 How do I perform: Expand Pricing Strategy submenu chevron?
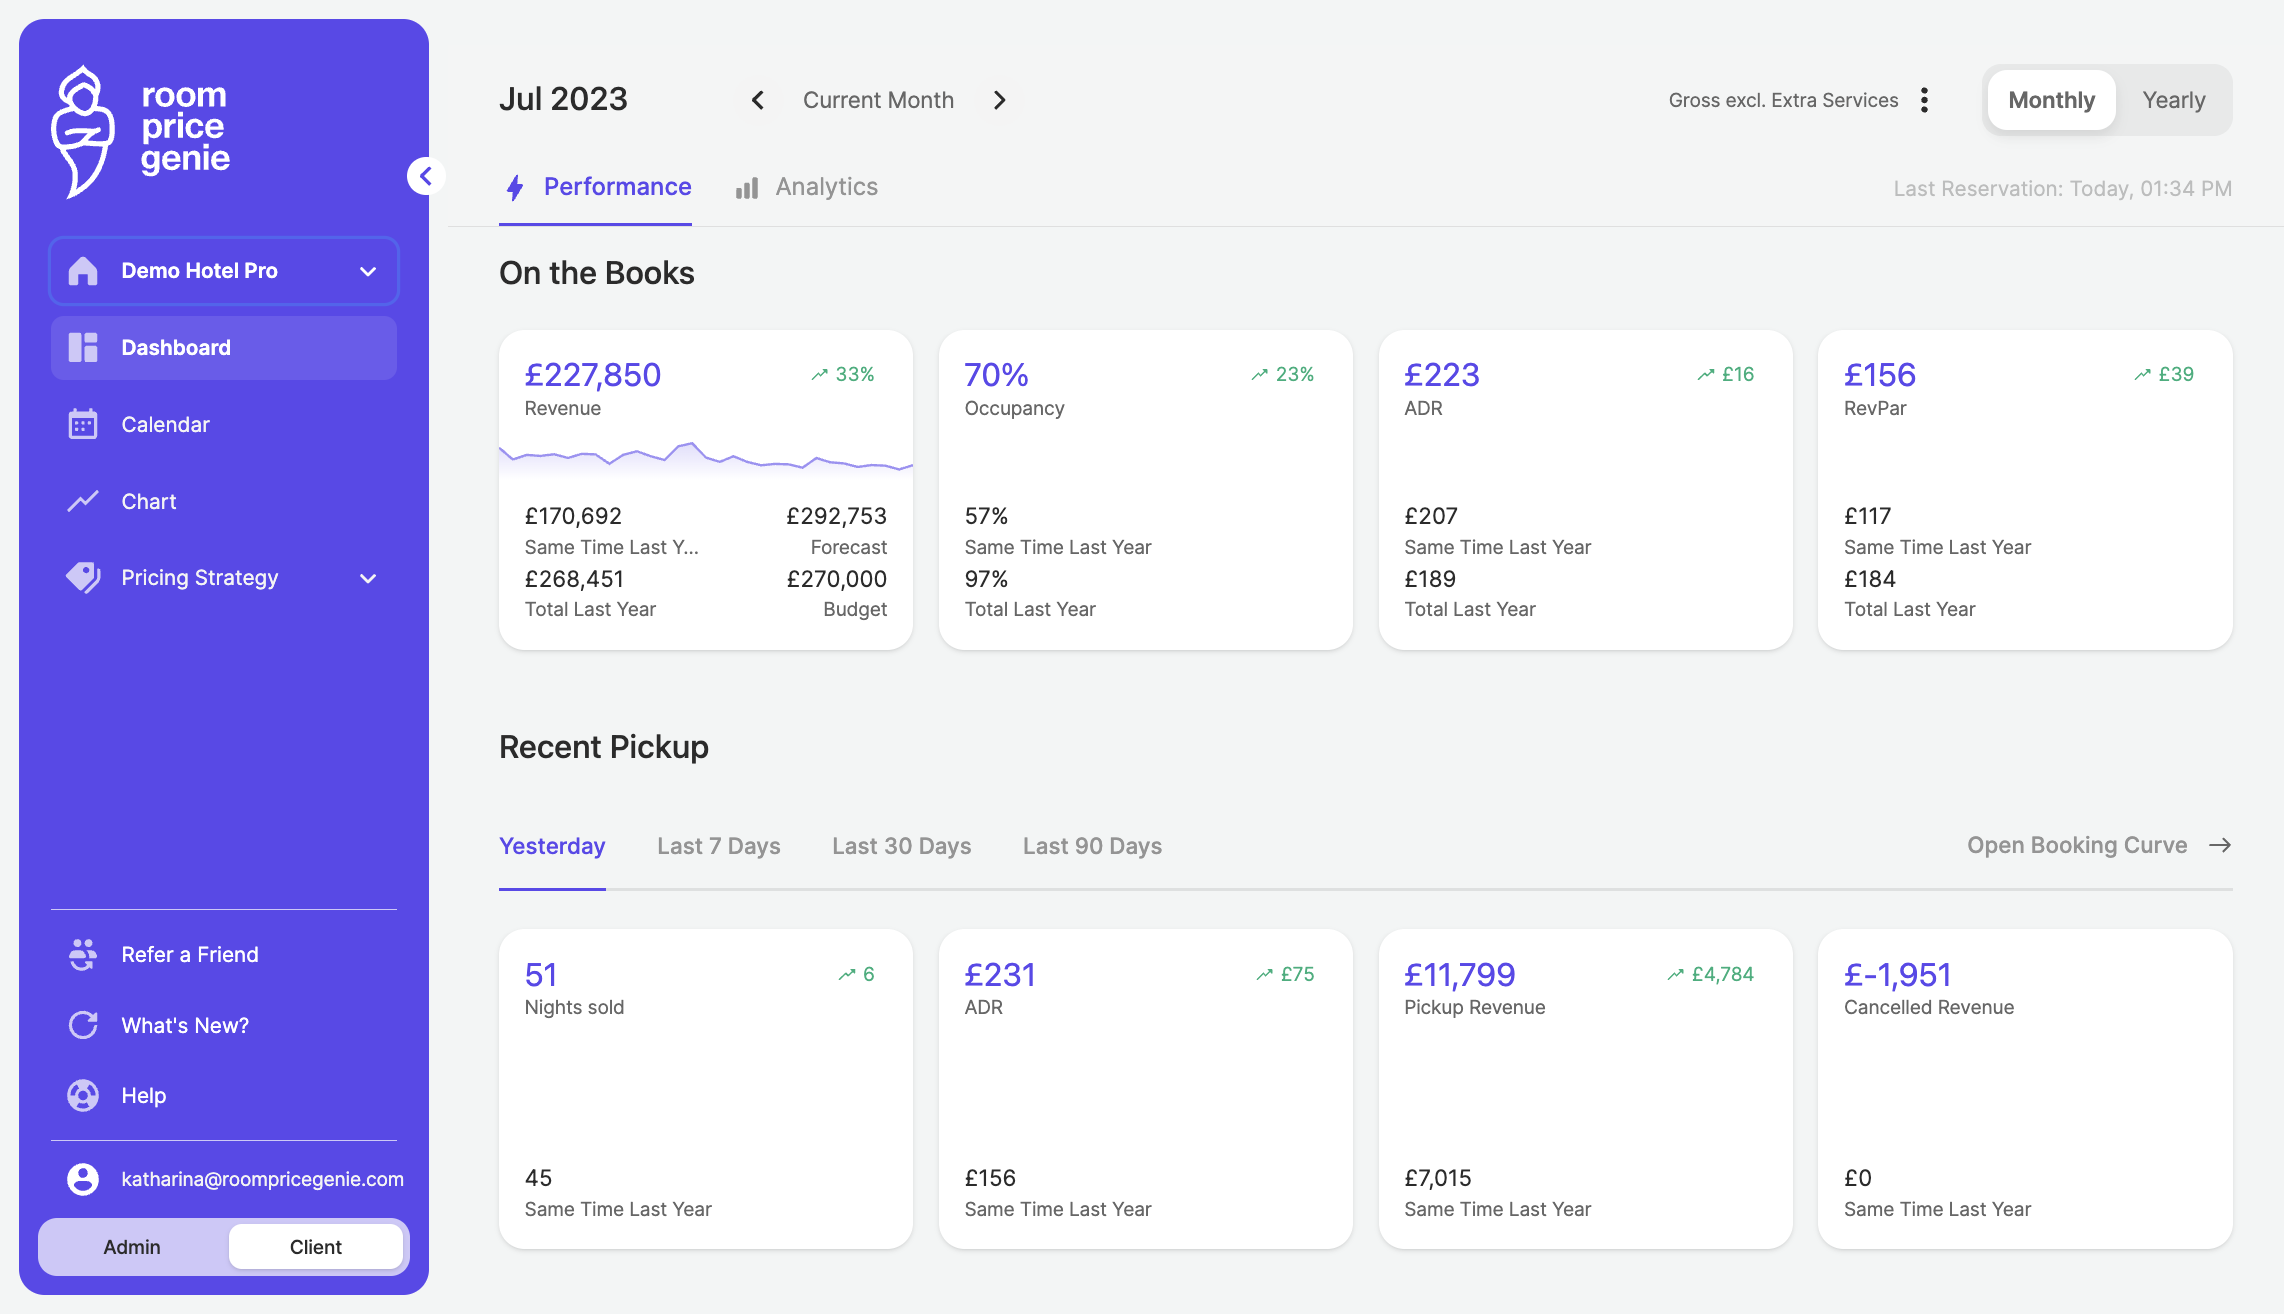pyautogui.click(x=368, y=578)
